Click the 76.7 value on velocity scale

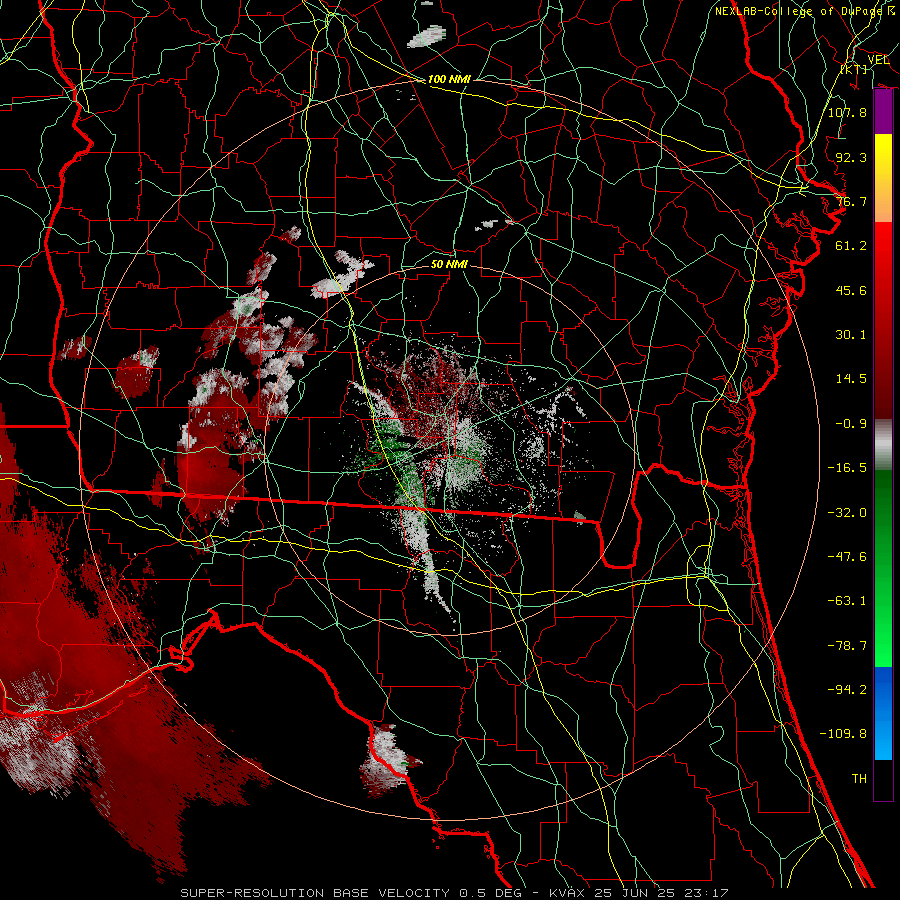(x=851, y=201)
